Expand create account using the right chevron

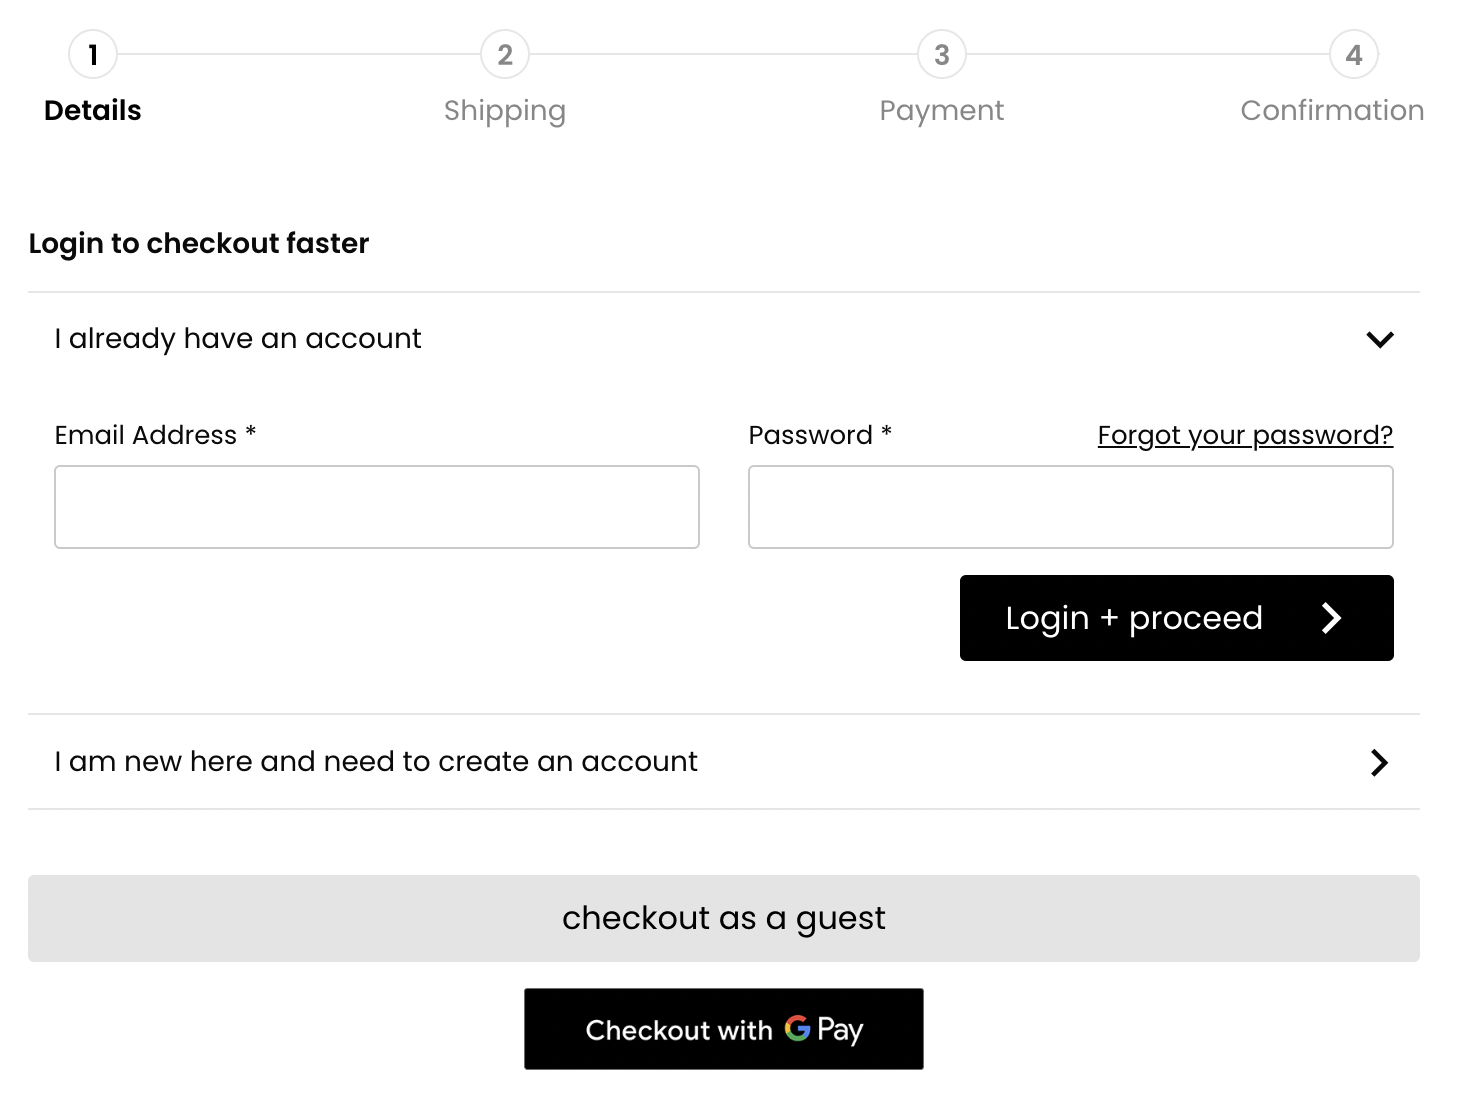[x=1380, y=763]
